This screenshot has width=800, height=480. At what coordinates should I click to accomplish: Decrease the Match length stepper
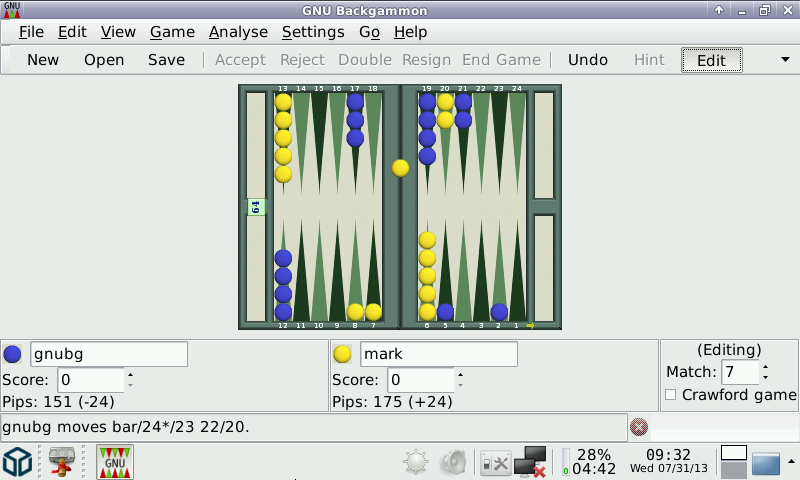765,377
